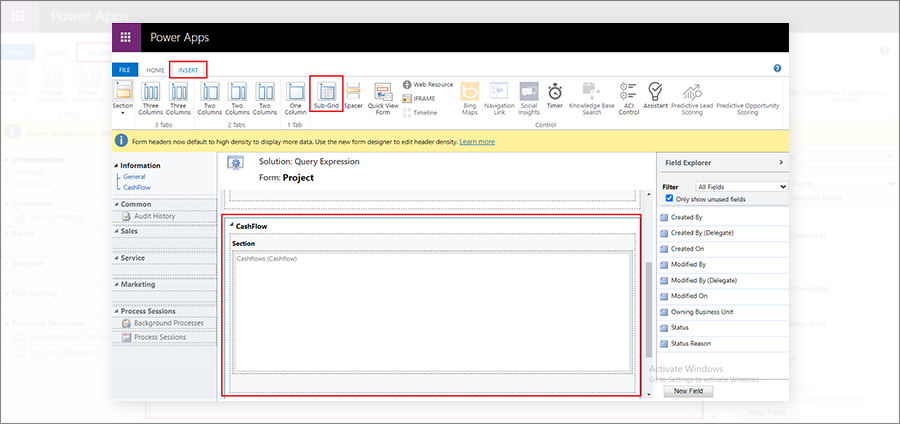This screenshot has width=900, height=424.
Task: Open the help question mark icon
Action: [x=777, y=68]
